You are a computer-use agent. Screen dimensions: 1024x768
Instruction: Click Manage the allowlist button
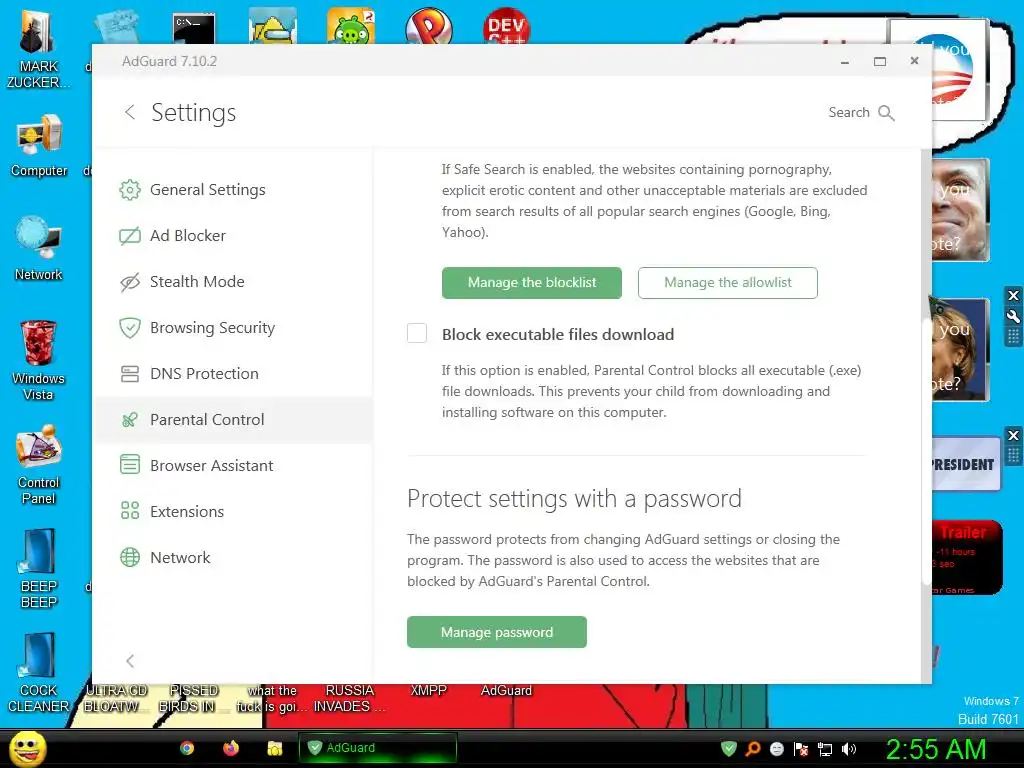point(728,283)
